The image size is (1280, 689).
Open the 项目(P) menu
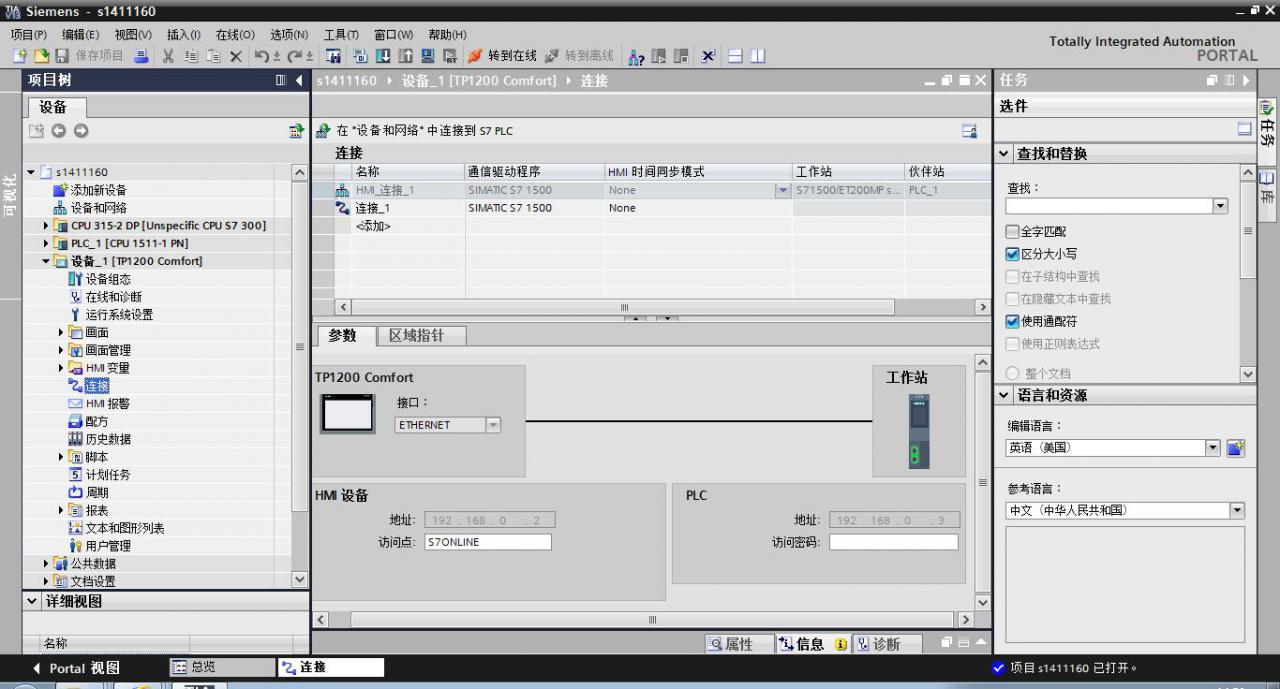pos(28,34)
